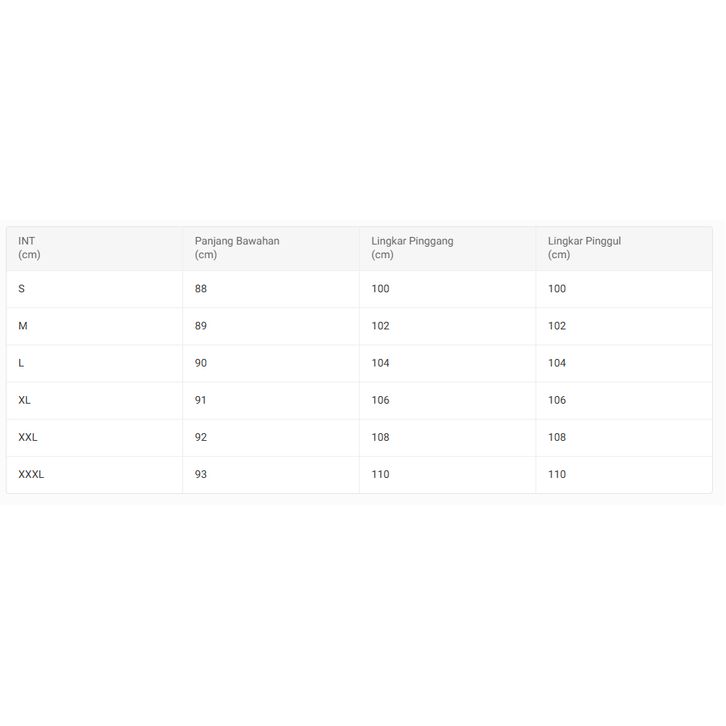Click the Panjang Bawahan value 88
The height and width of the screenshot is (726, 726).
[x=201, y=289]
